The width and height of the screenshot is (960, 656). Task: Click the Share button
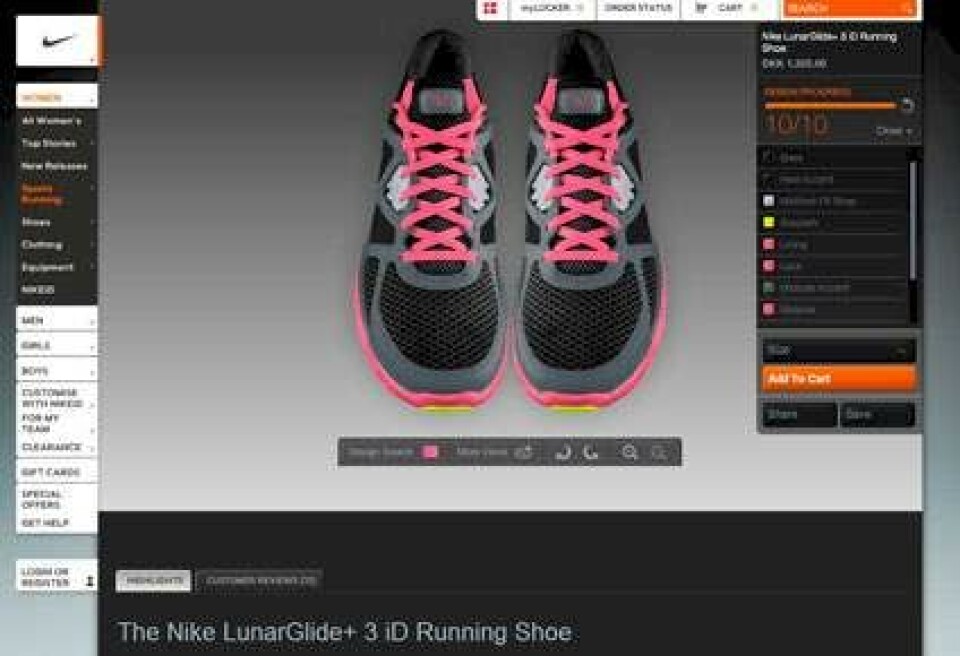(x=799, y=415)
